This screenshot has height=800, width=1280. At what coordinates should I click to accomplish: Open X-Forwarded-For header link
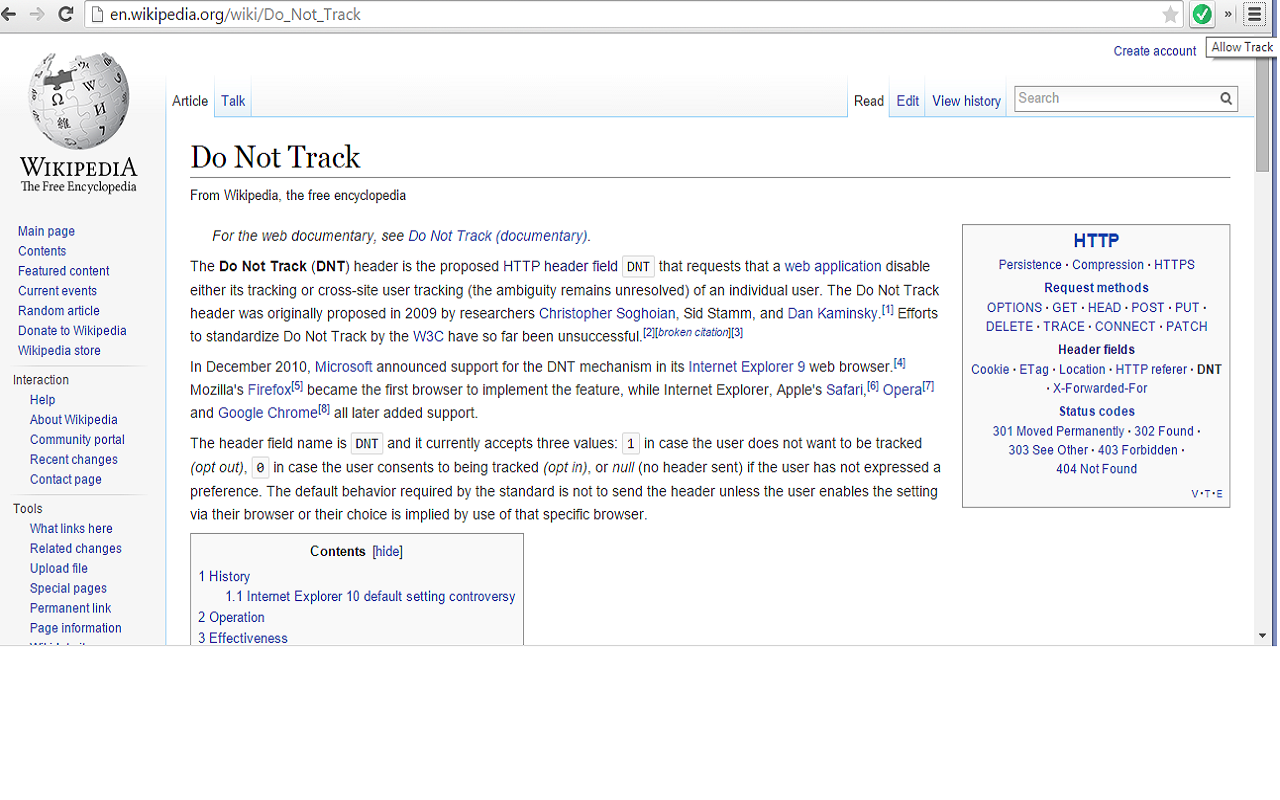pos(1100,388)
